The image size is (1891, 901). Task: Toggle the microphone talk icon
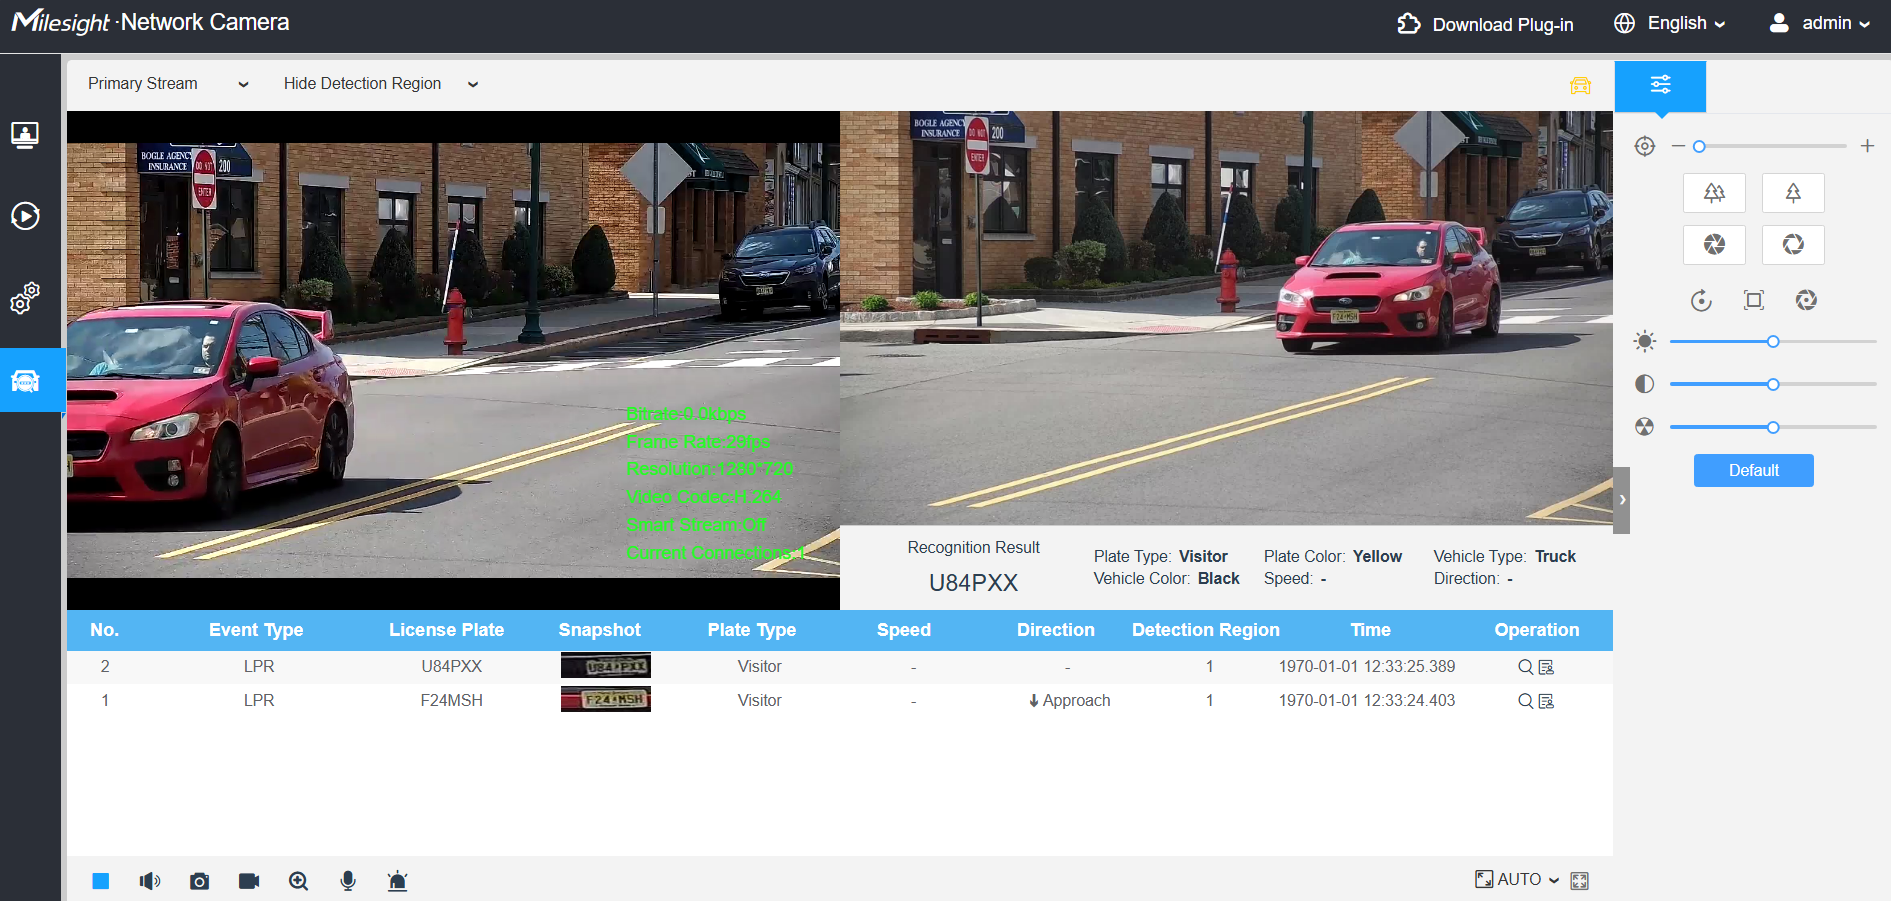coord(348,881)
